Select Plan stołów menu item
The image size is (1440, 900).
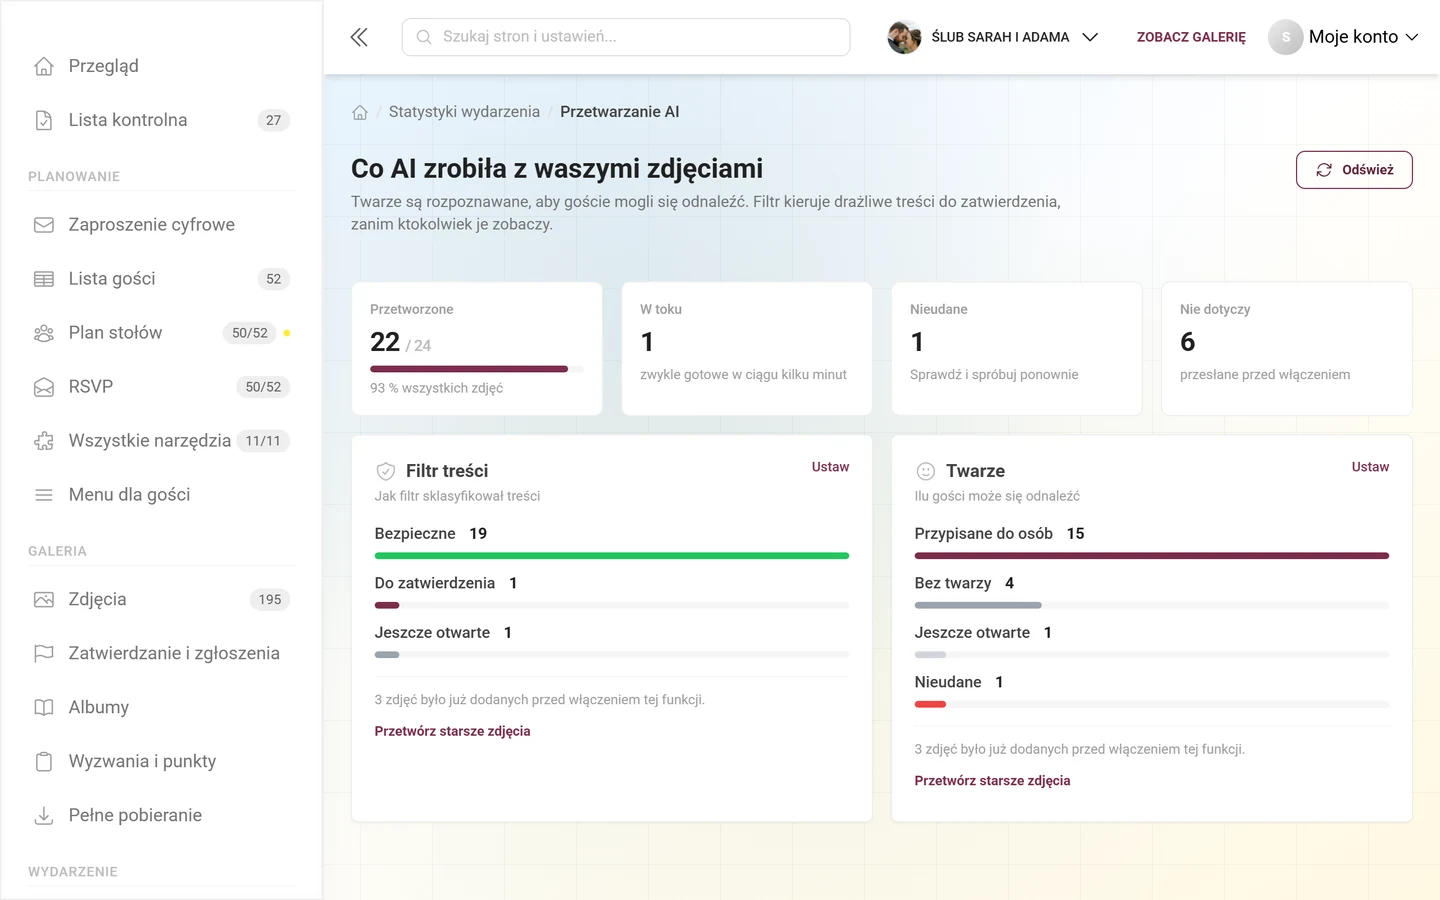(161, 333)
